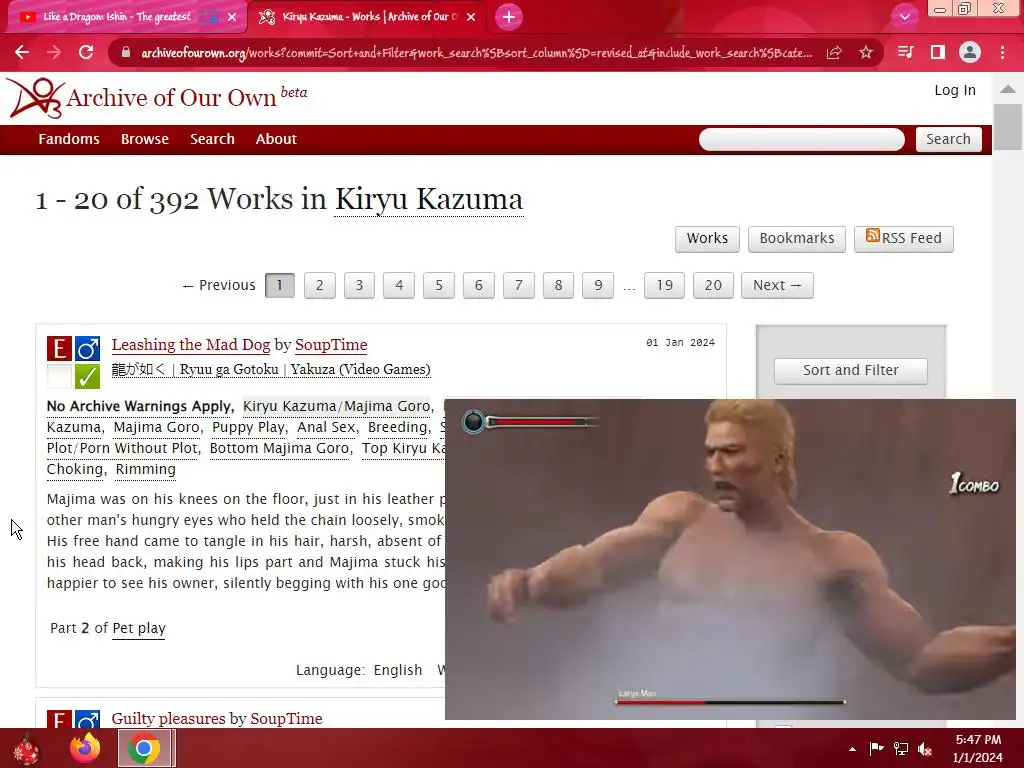Click Next page arrow link

tap(777, 285)
